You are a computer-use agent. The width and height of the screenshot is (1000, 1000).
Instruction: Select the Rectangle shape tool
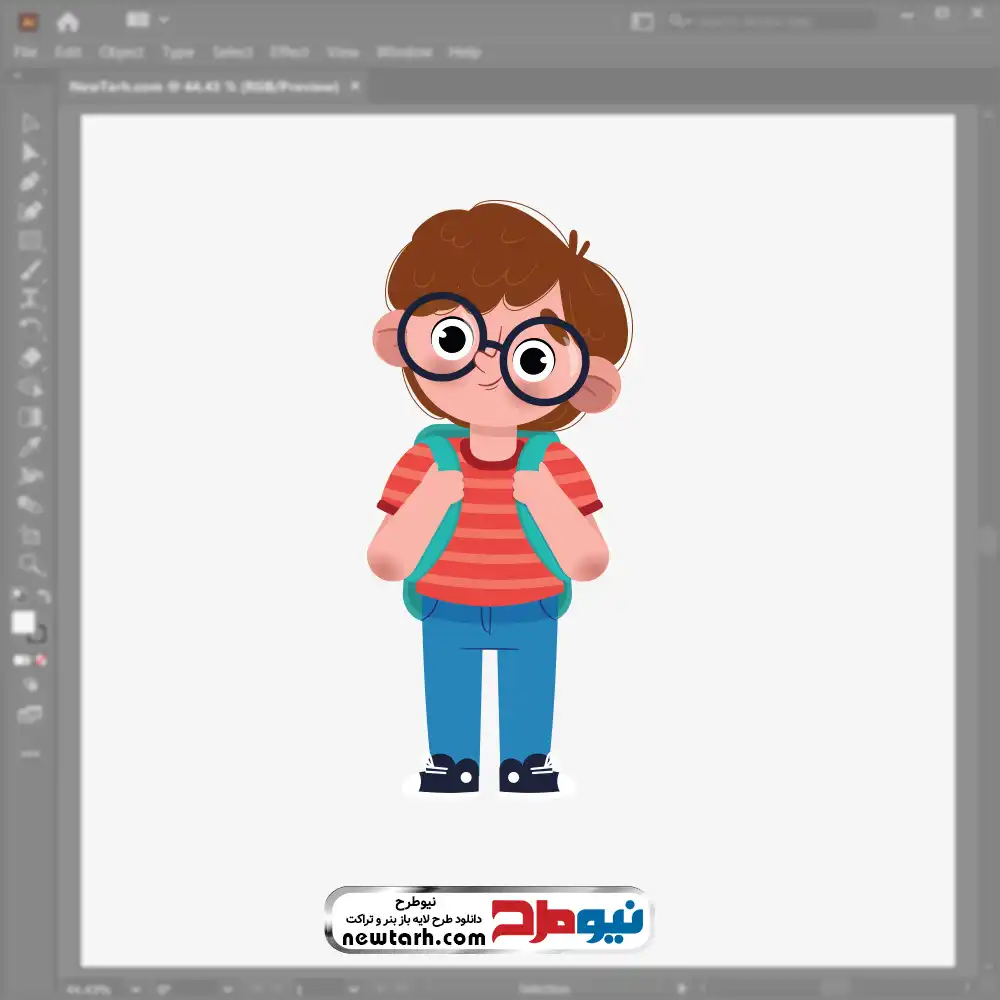(30, 240)
